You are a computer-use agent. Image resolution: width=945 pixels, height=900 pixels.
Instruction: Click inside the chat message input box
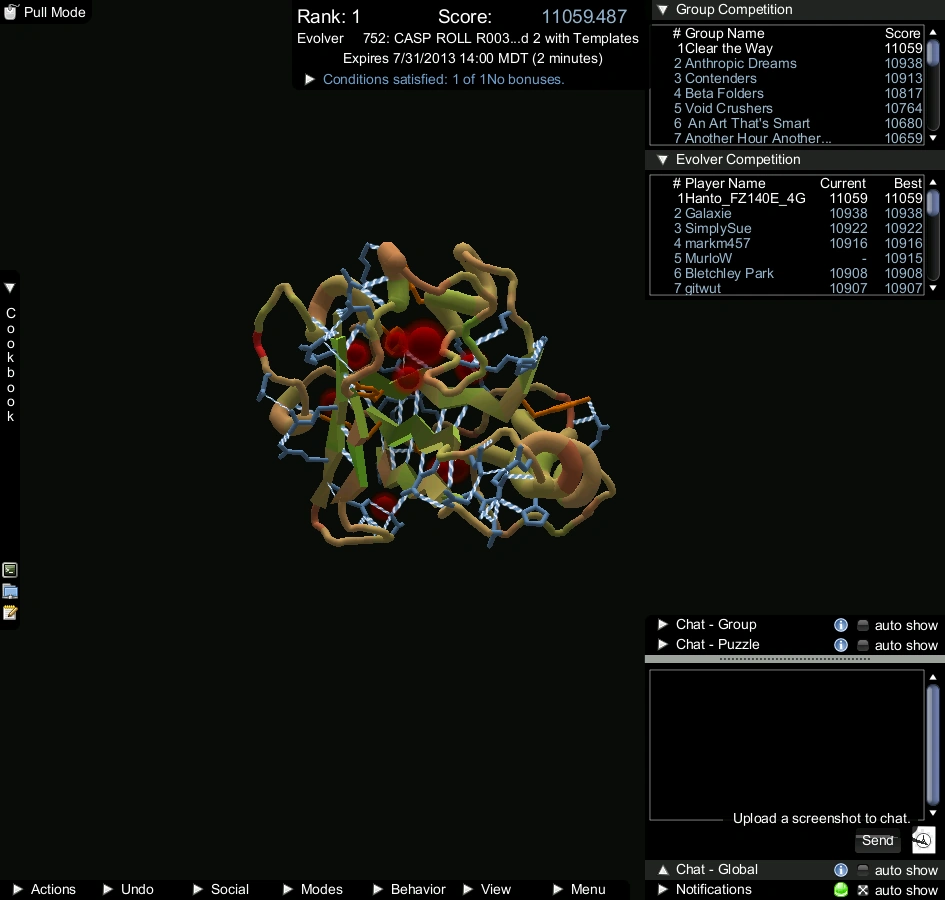pyautogui.click(x=787, y=744)
